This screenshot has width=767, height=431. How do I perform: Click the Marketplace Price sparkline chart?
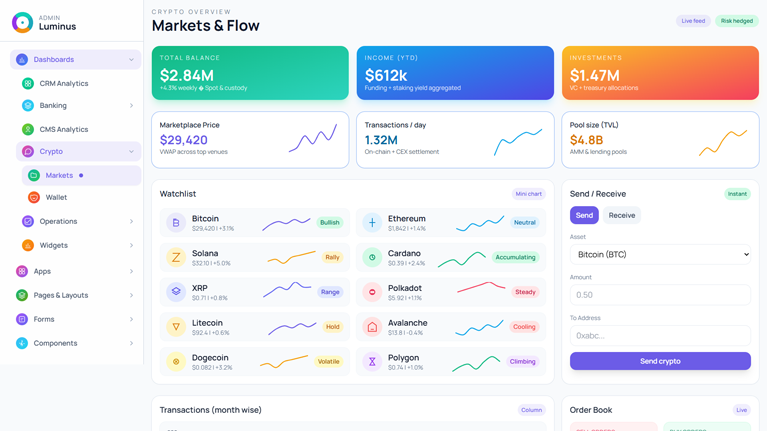point(313,139)
